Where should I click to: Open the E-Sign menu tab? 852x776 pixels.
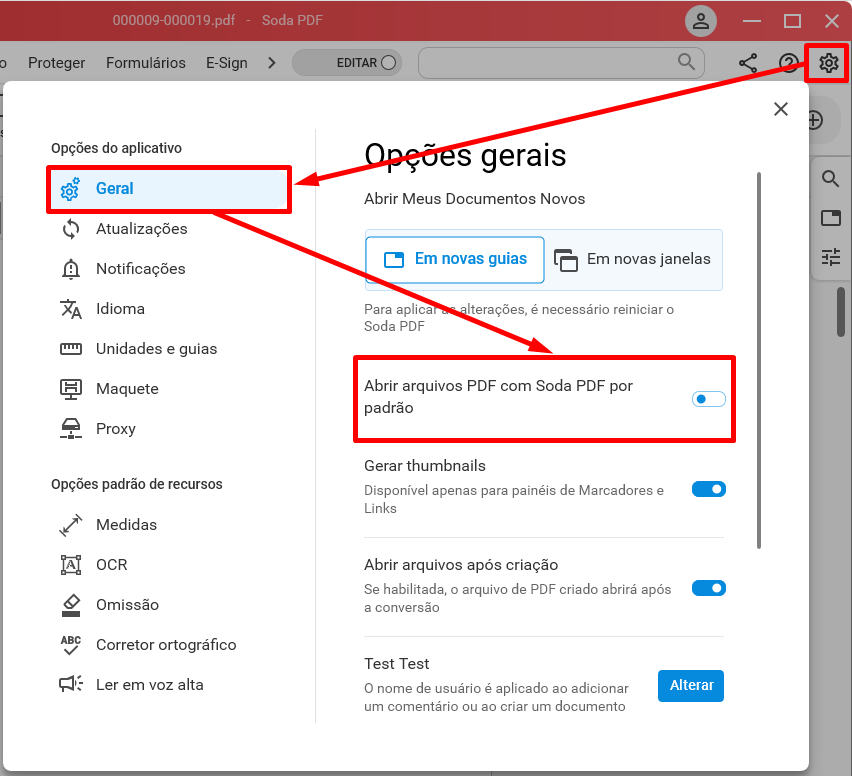tap(227, 63)
